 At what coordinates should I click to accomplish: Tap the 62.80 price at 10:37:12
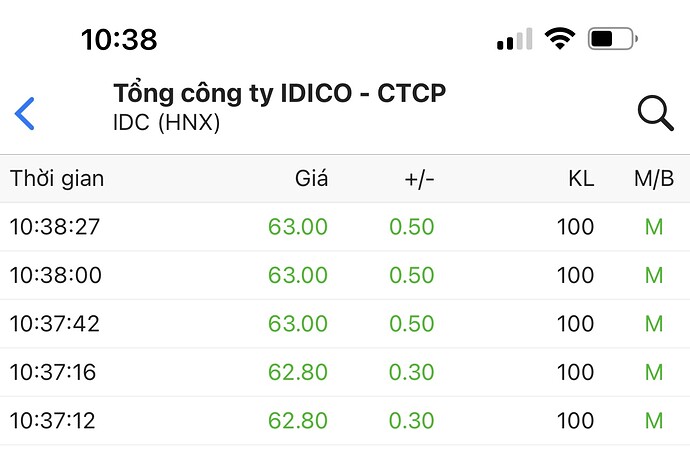pyautogui.click(x=298, y=421)
